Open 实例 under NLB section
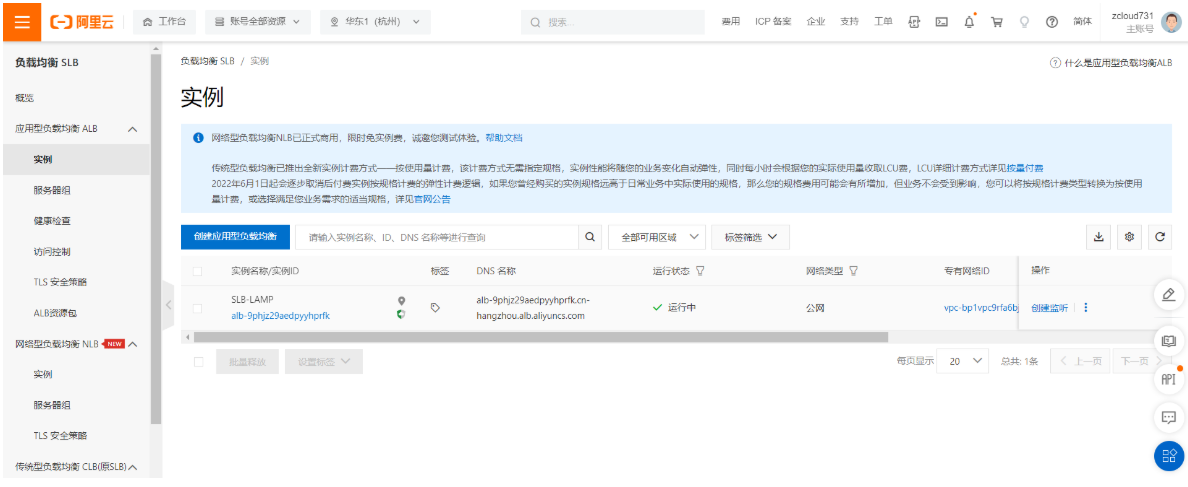The height and width of the screenshot is (487, 1188). 42,374
